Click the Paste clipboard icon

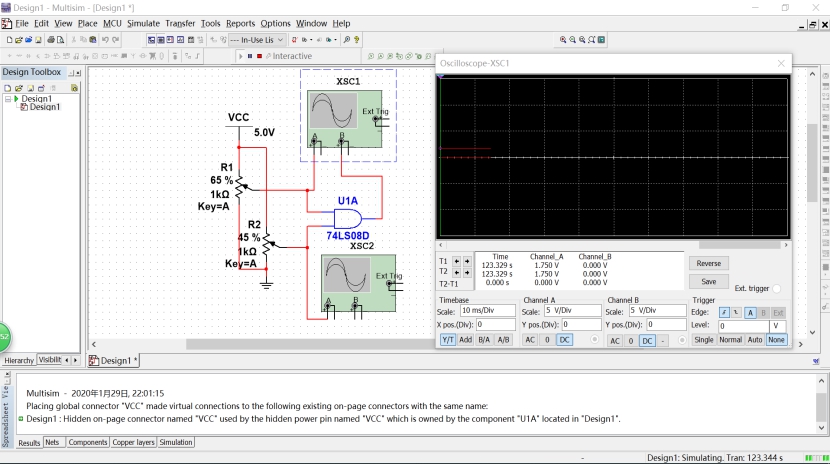coord(93,40)
